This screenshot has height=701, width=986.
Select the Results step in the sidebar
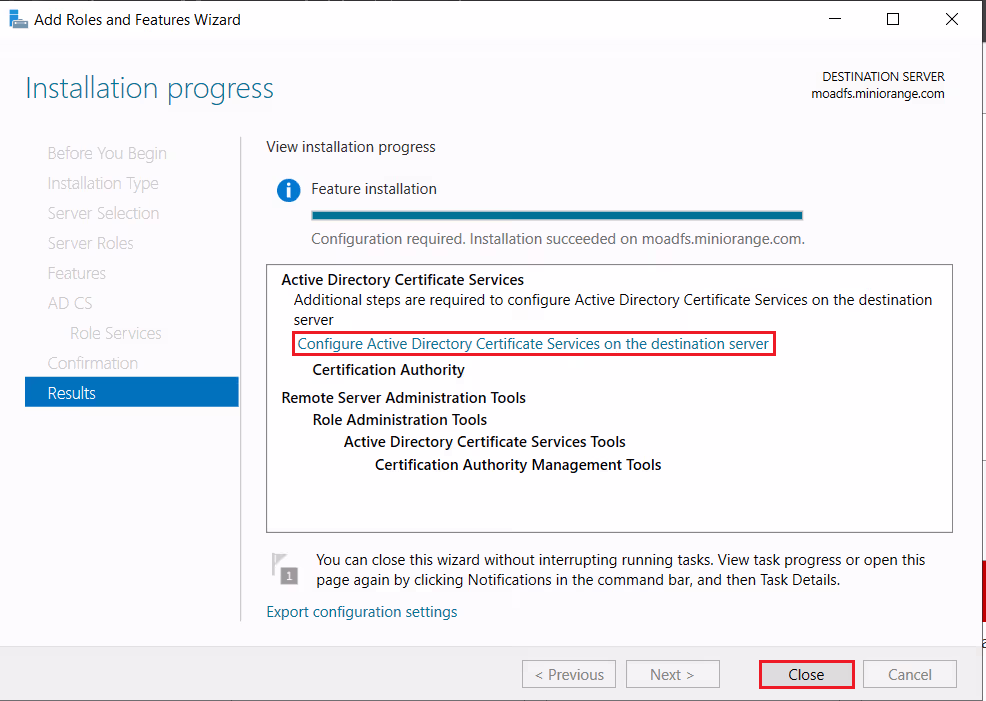(x=131, y=393)
